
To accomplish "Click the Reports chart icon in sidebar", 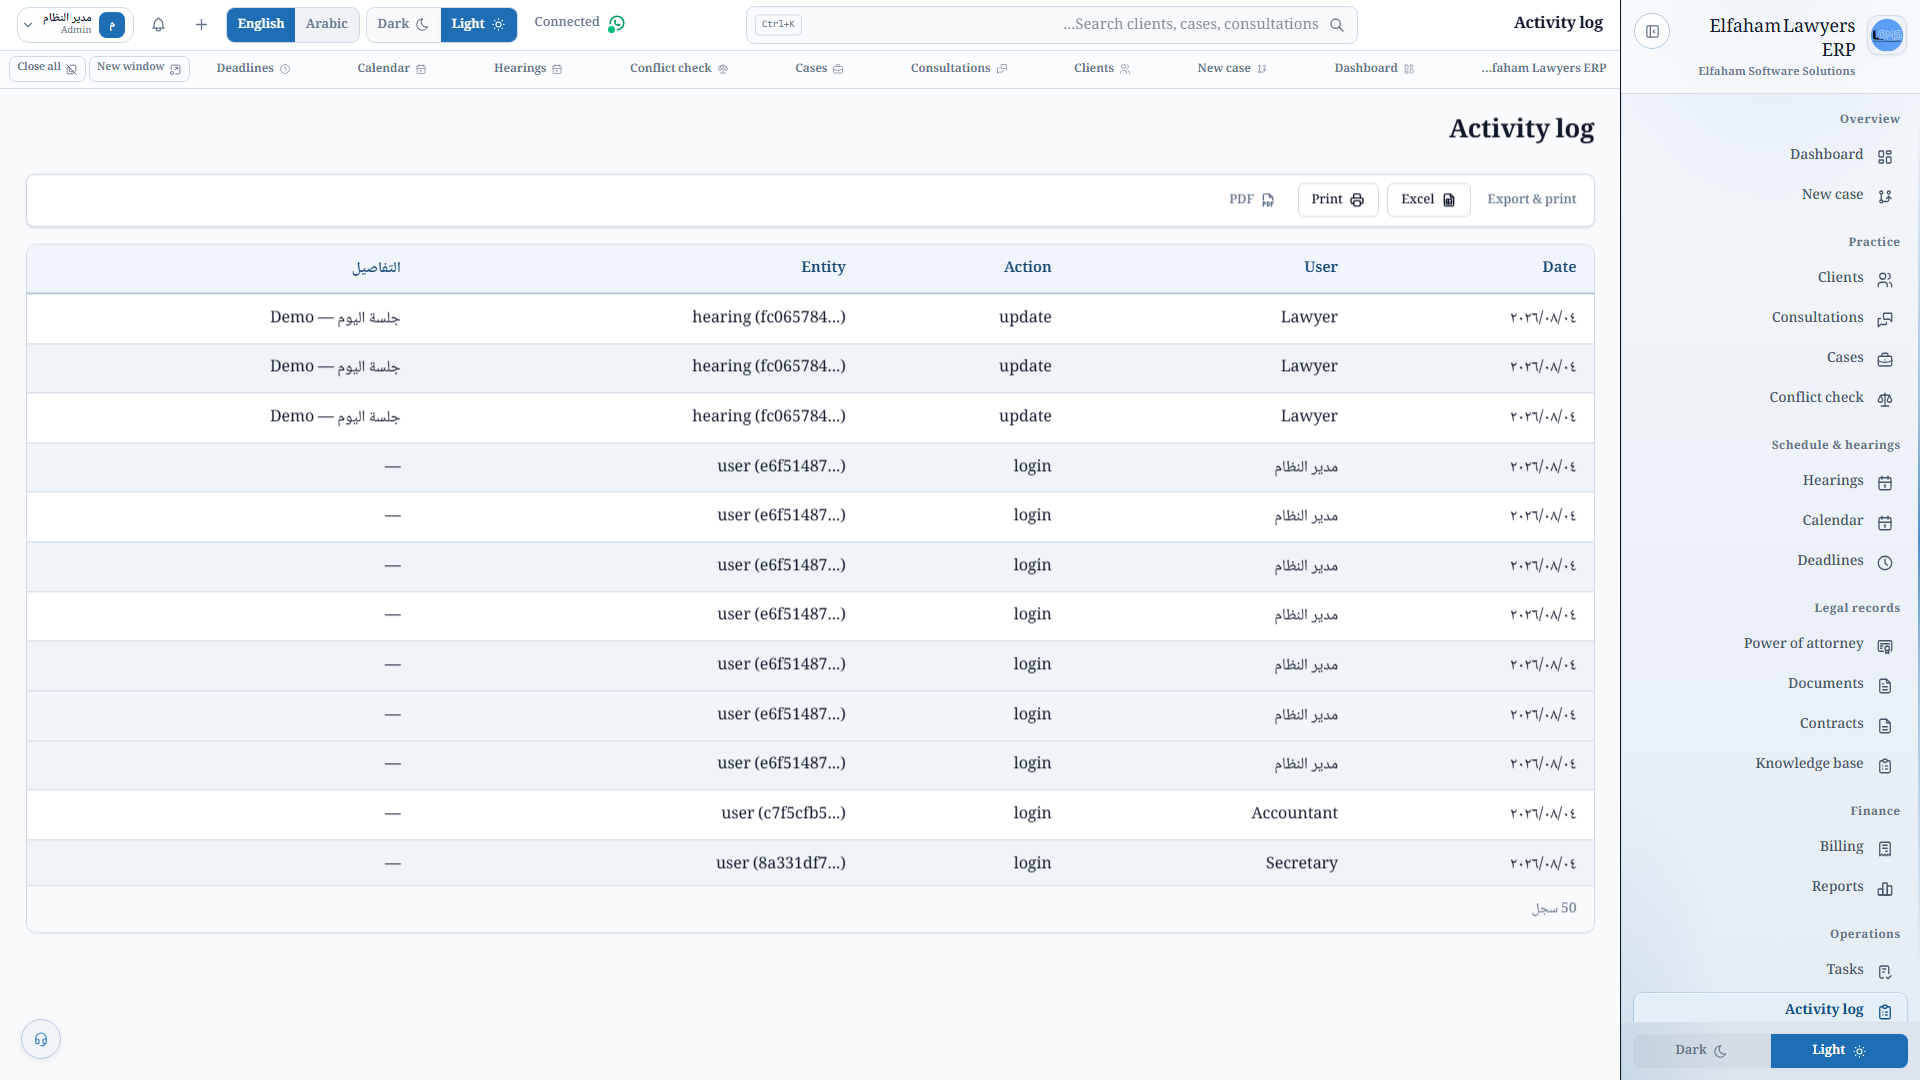I will click(x=1885, y=889).
